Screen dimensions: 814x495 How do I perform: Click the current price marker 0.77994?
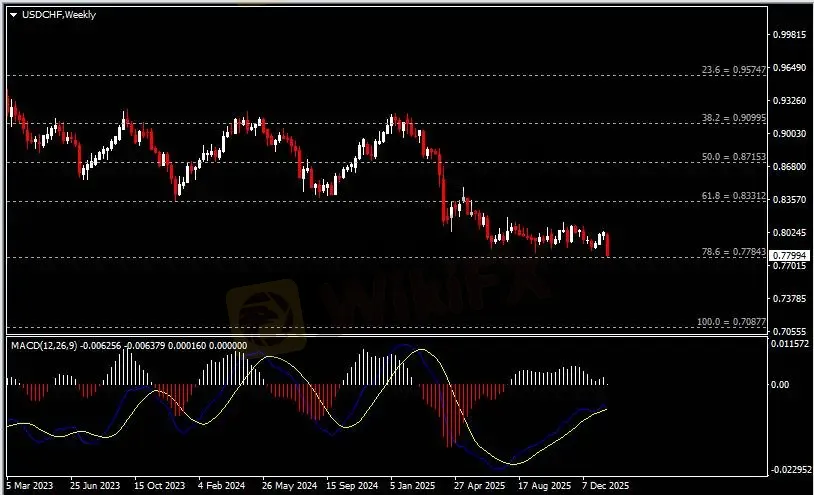[788, 256]
